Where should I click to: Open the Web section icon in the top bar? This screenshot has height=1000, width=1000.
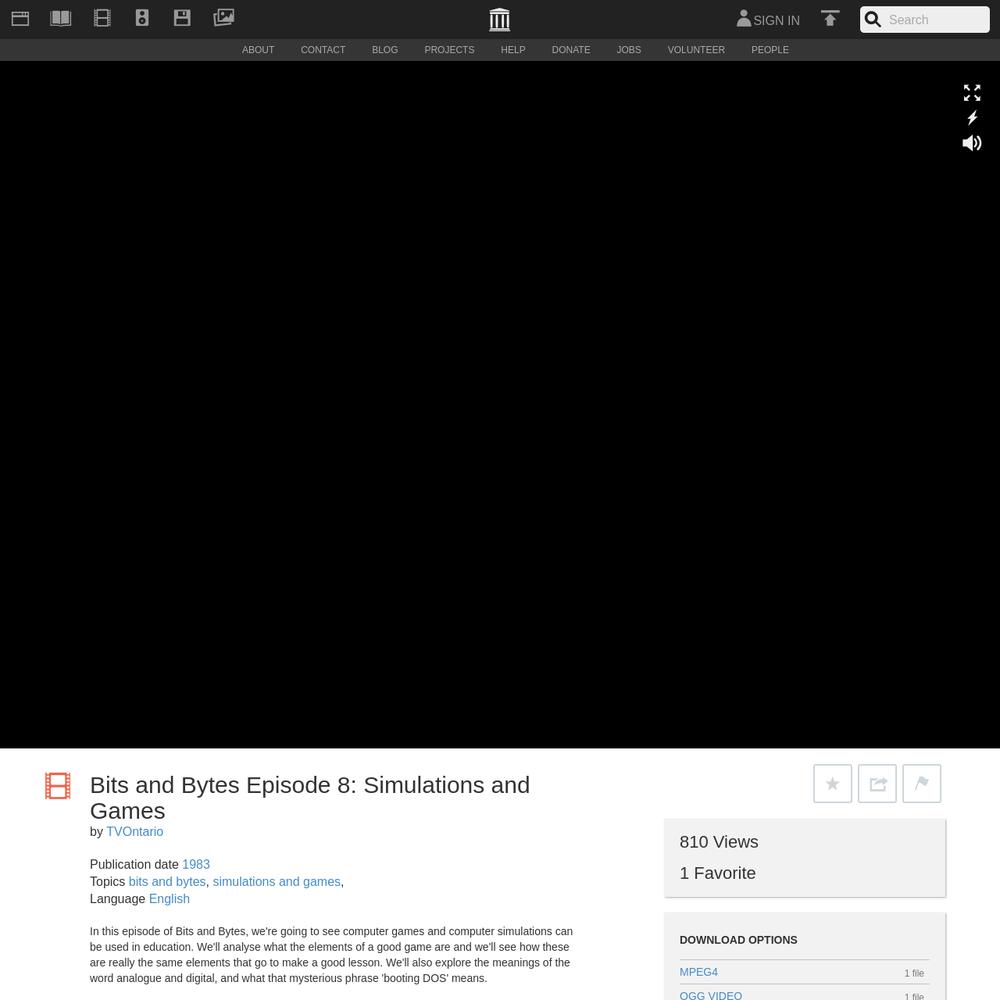[20, 18]
